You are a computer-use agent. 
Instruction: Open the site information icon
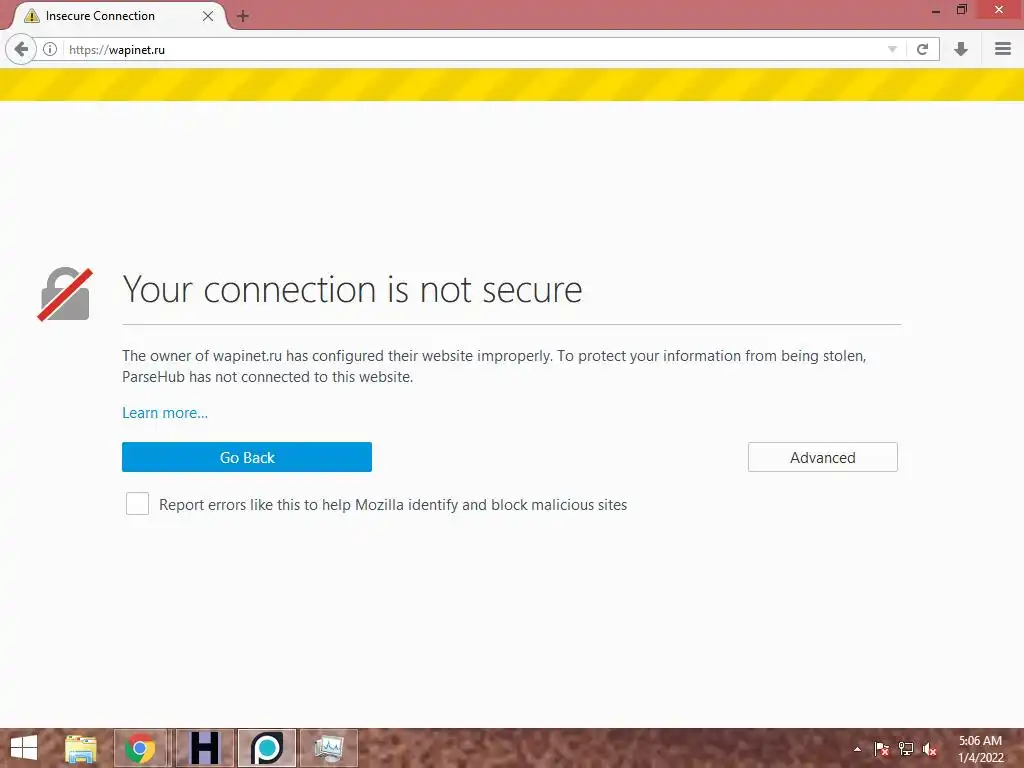50,49
